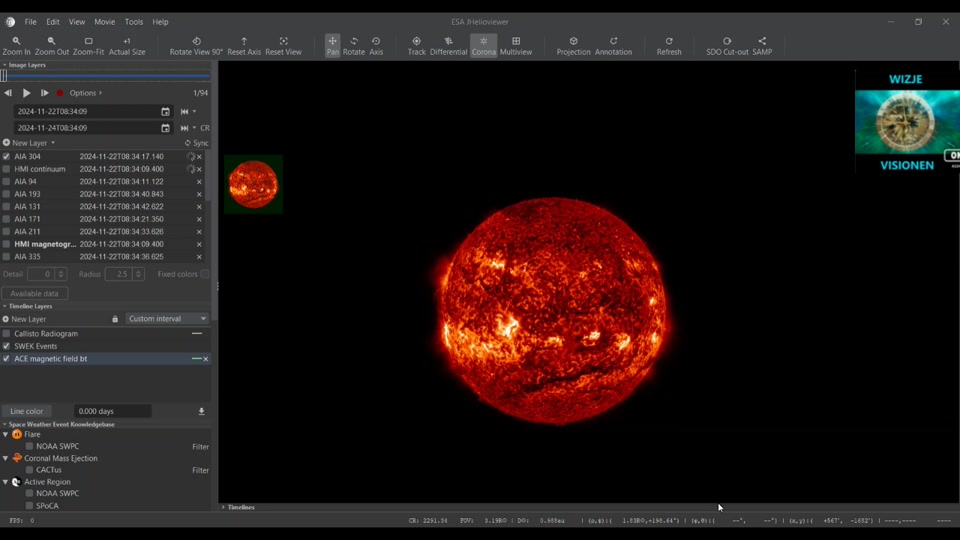Enable Differential mode

coord(448,46)
